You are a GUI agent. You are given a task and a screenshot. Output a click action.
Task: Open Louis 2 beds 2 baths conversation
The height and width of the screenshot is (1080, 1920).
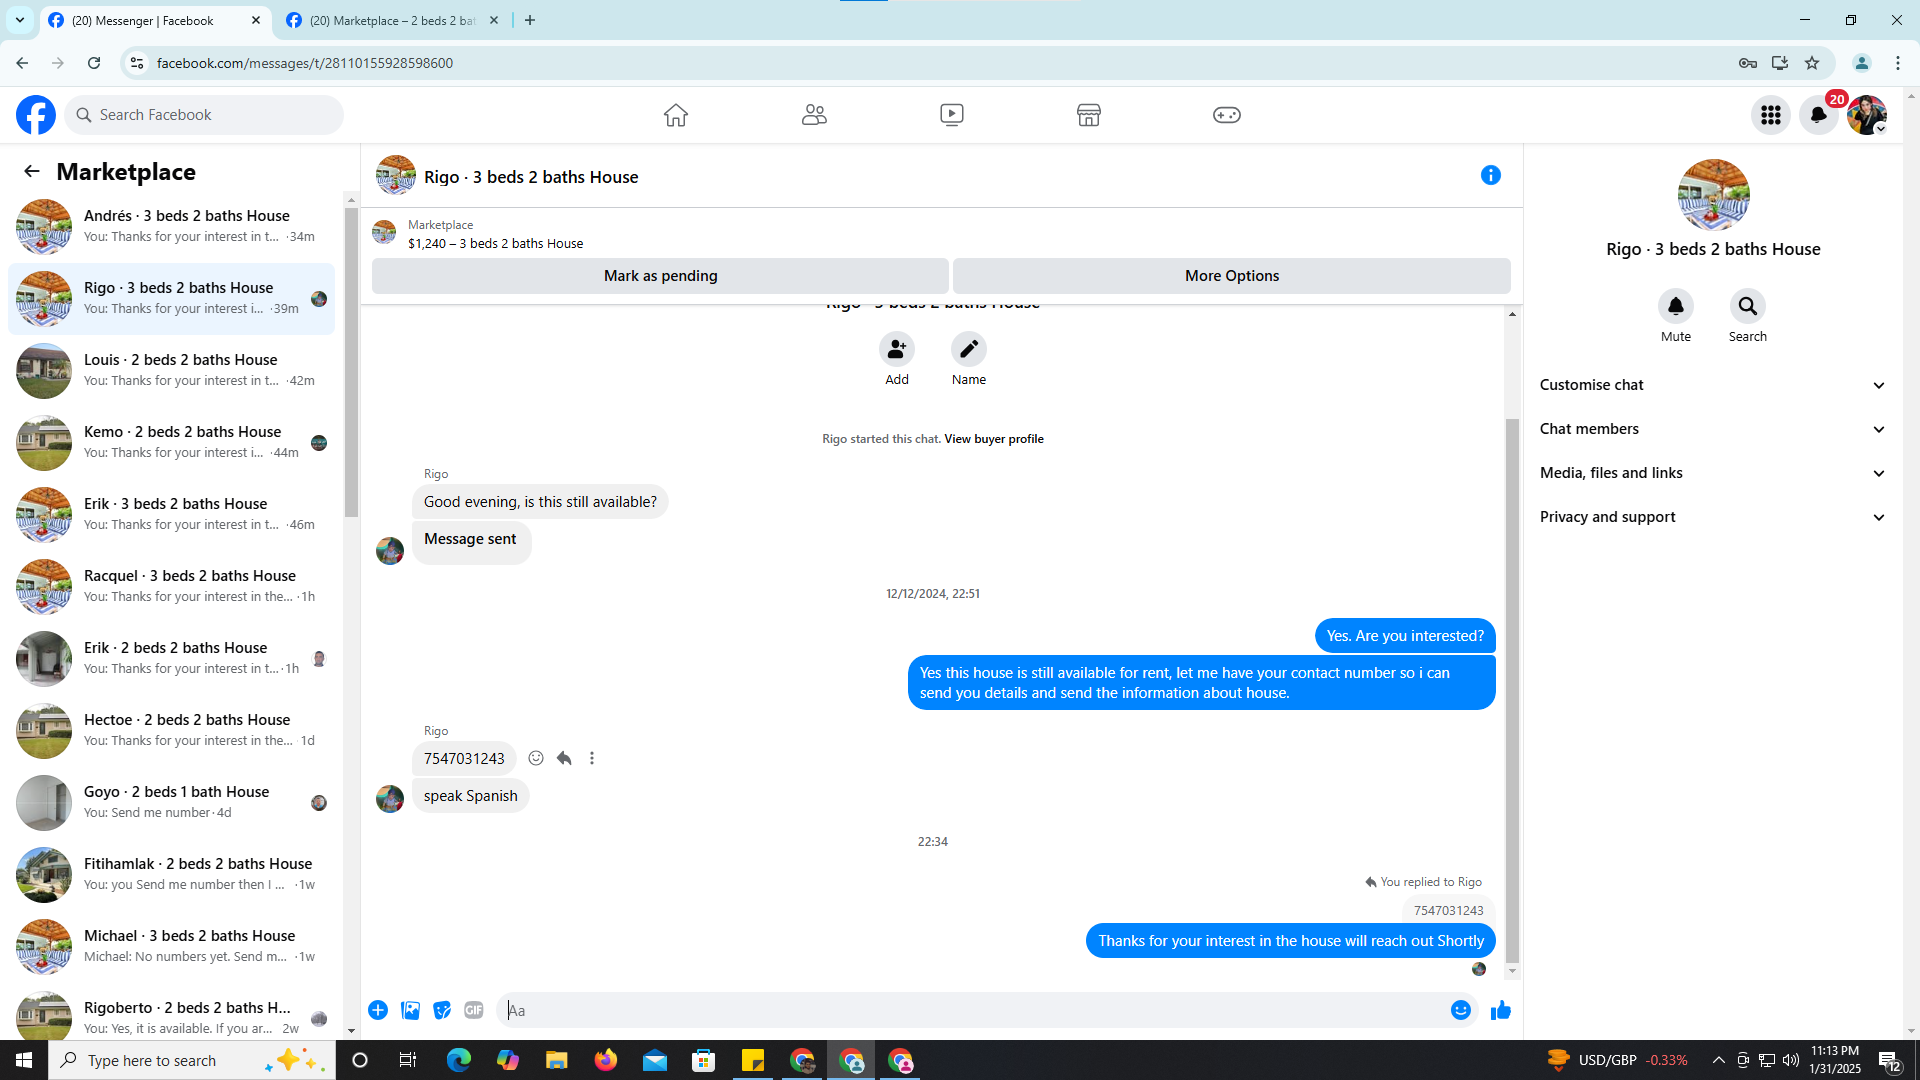pos(172,371)
